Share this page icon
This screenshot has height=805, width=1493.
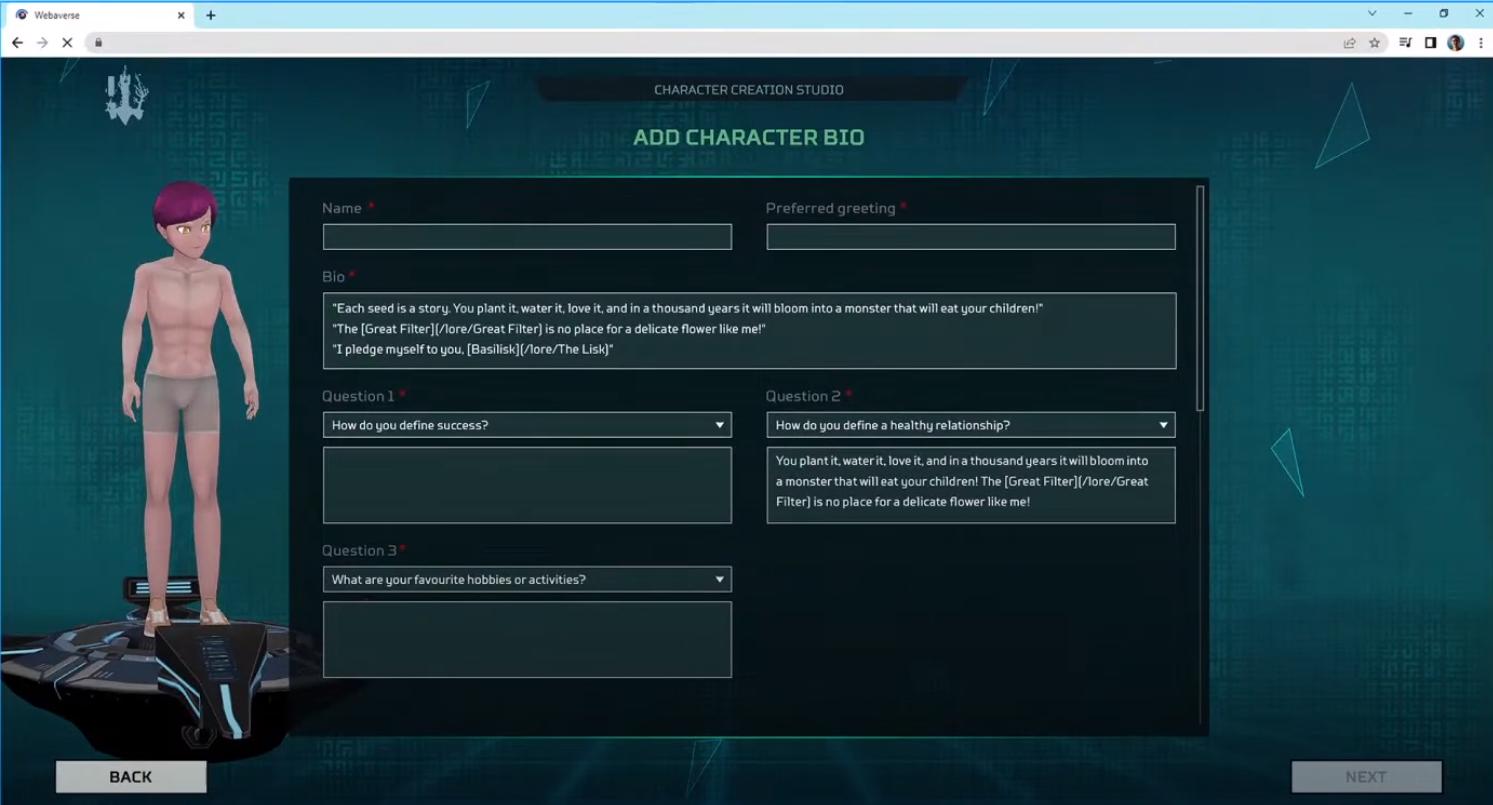tap(1350, 43)
